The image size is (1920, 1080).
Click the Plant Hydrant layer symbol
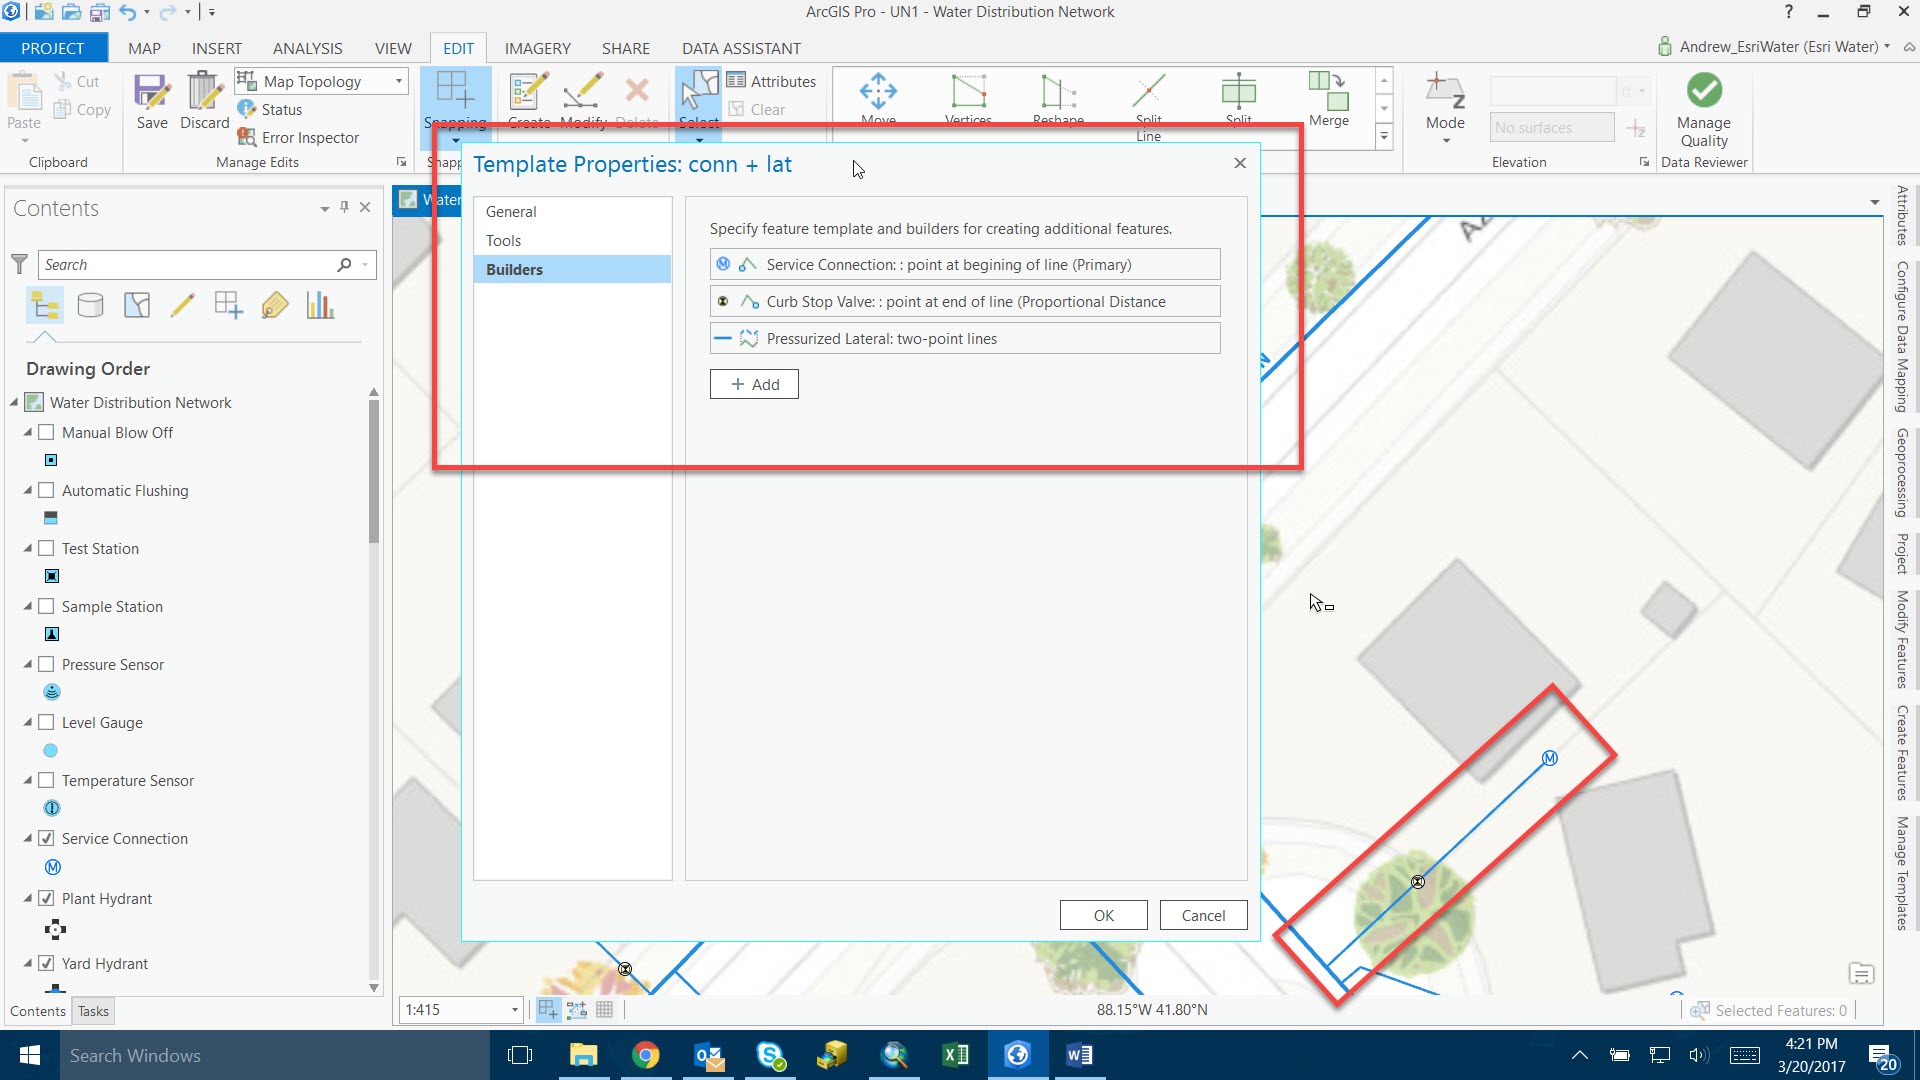click(55, 929)
